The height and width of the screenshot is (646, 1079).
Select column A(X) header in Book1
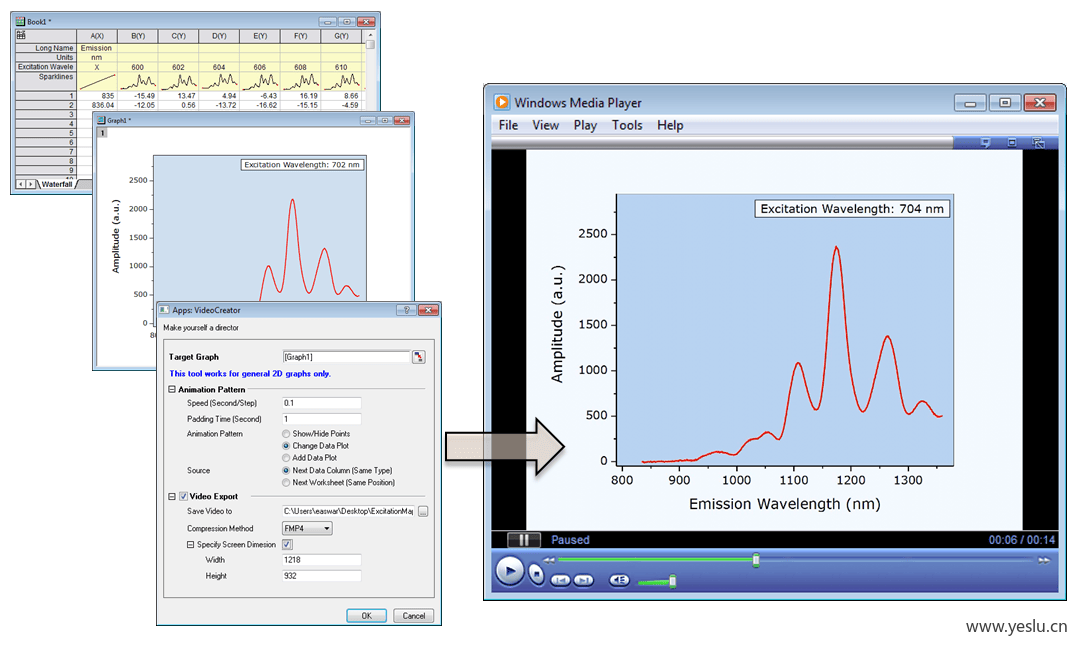click(x=97, y=36)
